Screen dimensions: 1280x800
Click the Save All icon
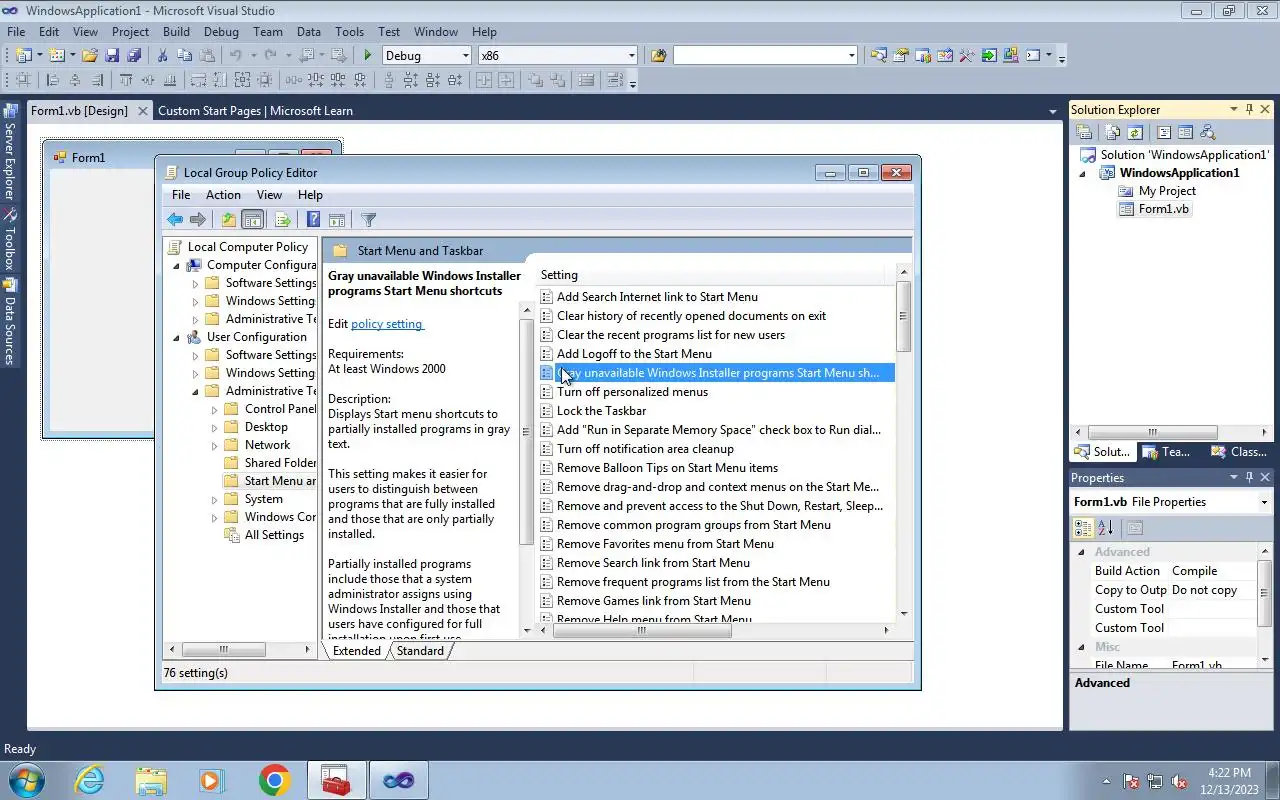tap(134, 56)
